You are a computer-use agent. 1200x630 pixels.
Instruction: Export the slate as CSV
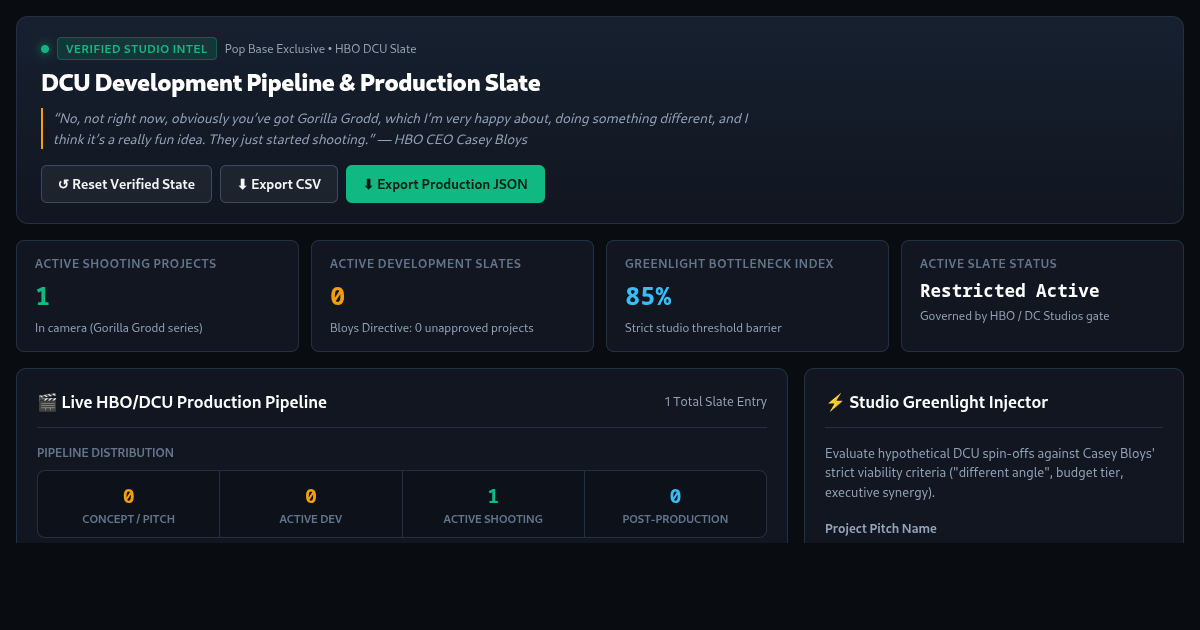pos(279,184)
